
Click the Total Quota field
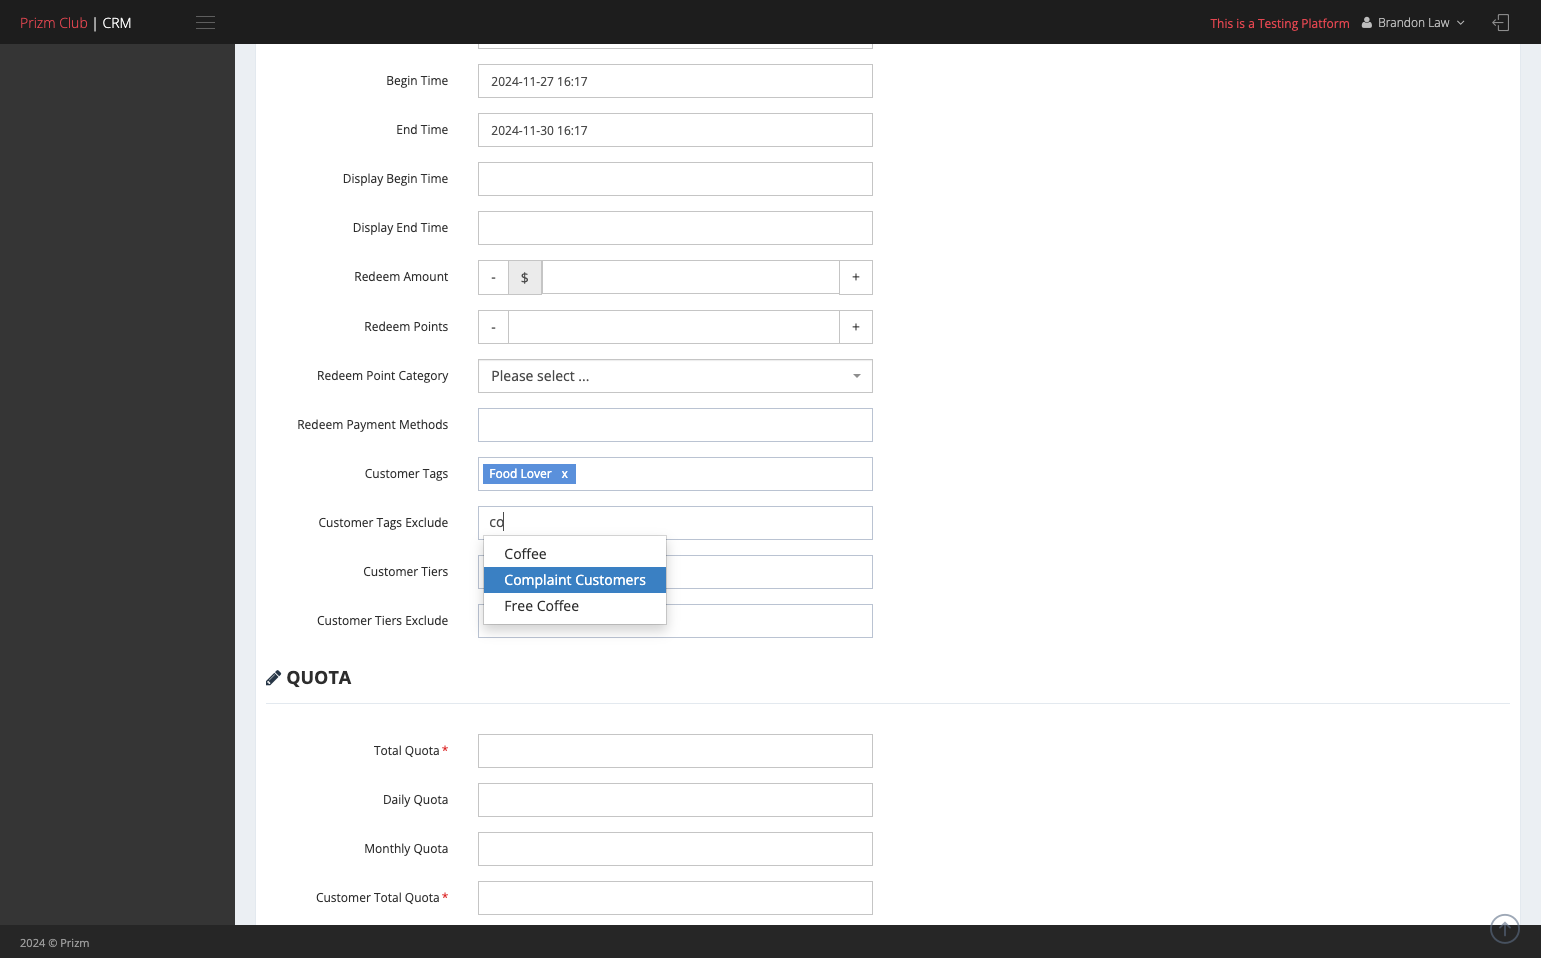click(x=675, y=751)
